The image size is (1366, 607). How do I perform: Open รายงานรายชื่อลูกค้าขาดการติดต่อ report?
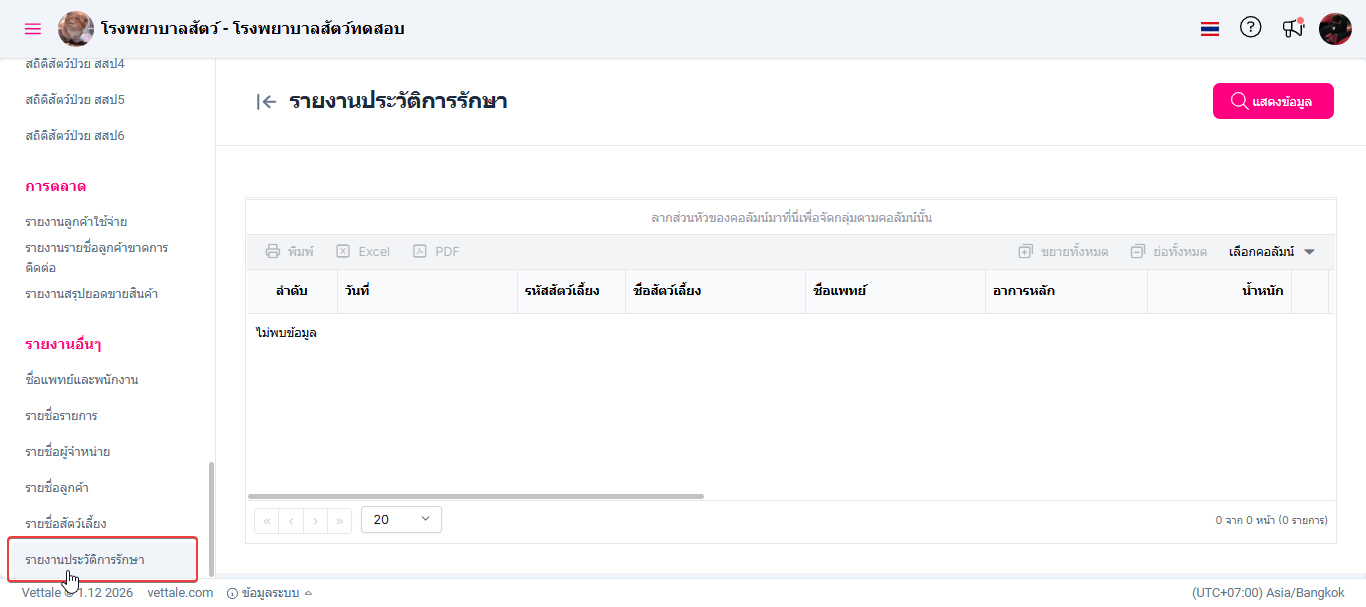point(97,258)
